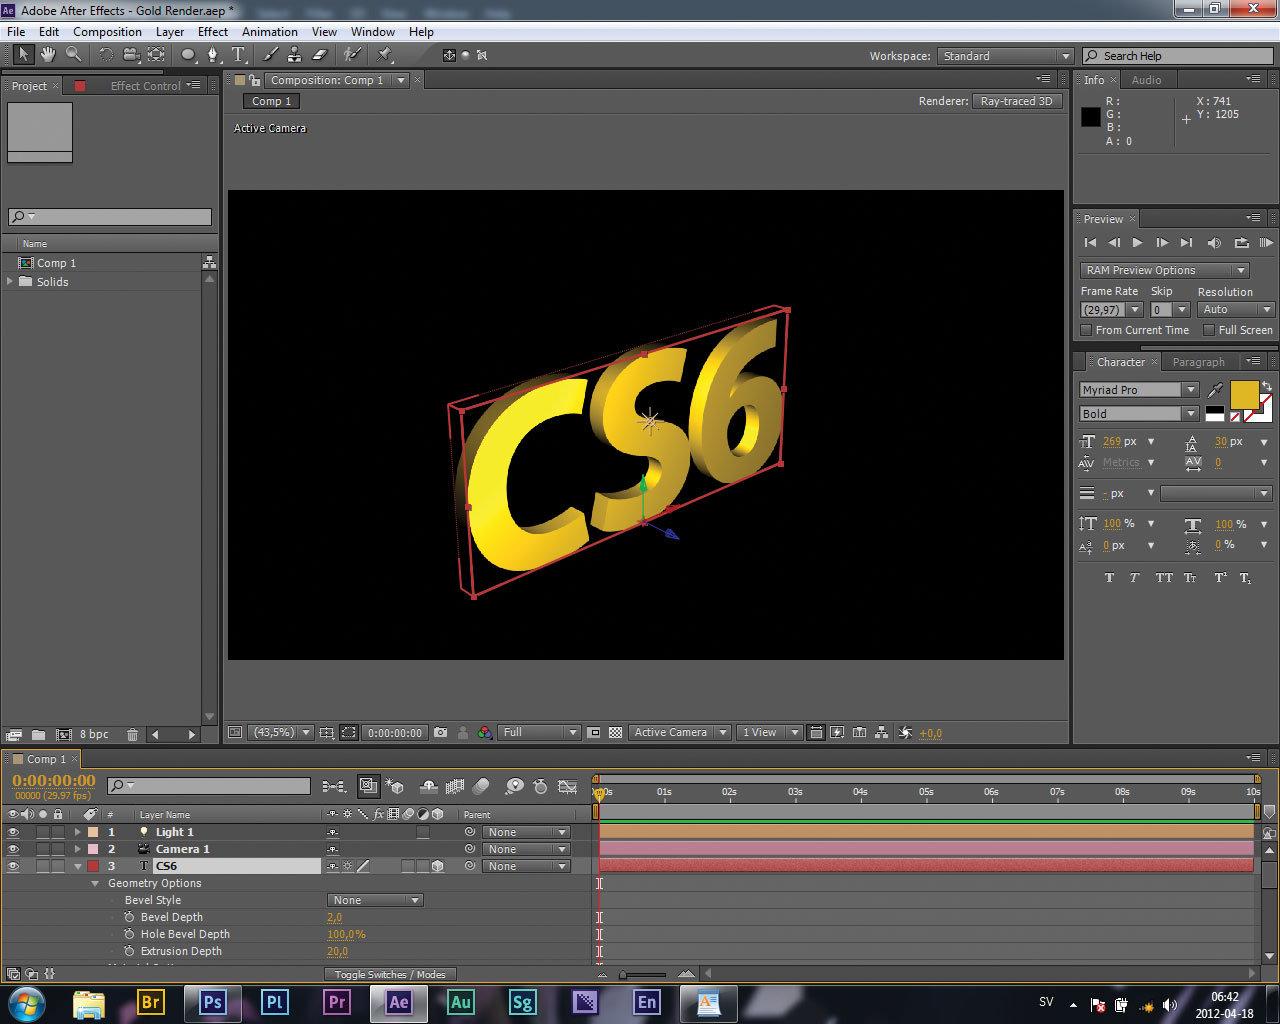Open the Composition menu
Viewport: 1280px width, 1024px height.
coord(107,31)
